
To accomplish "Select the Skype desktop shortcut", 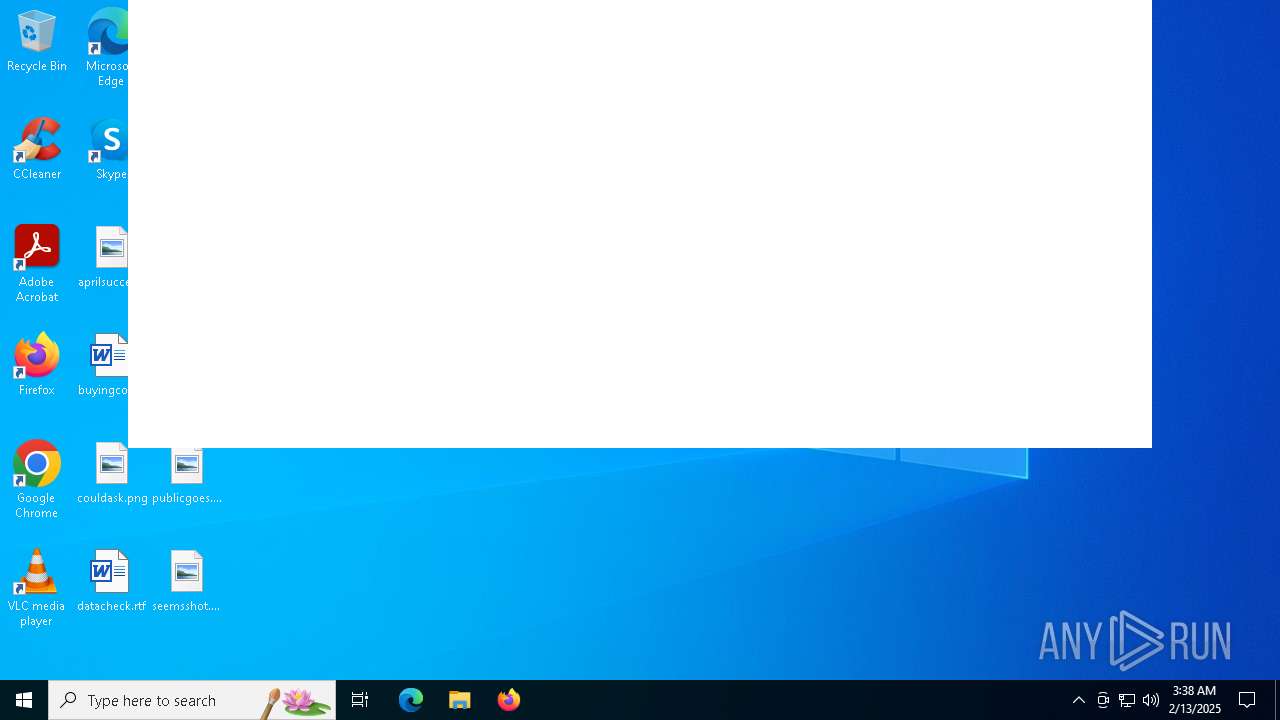I will click(x=108, y=149).
